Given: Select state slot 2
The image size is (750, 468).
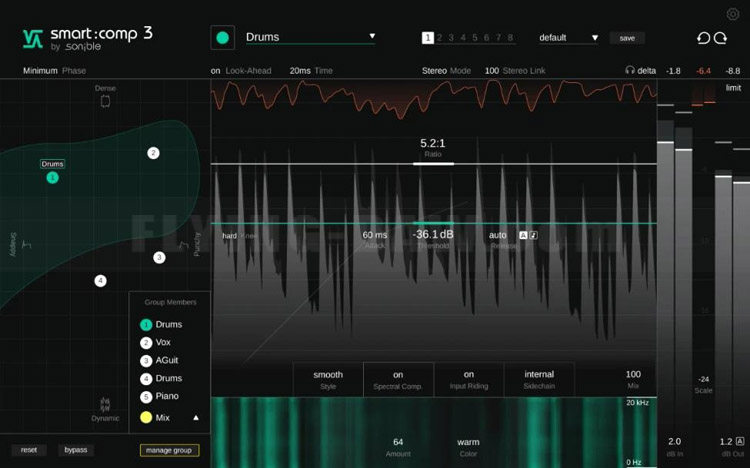Looking at the screenshot, I should (x=440, y=37).
